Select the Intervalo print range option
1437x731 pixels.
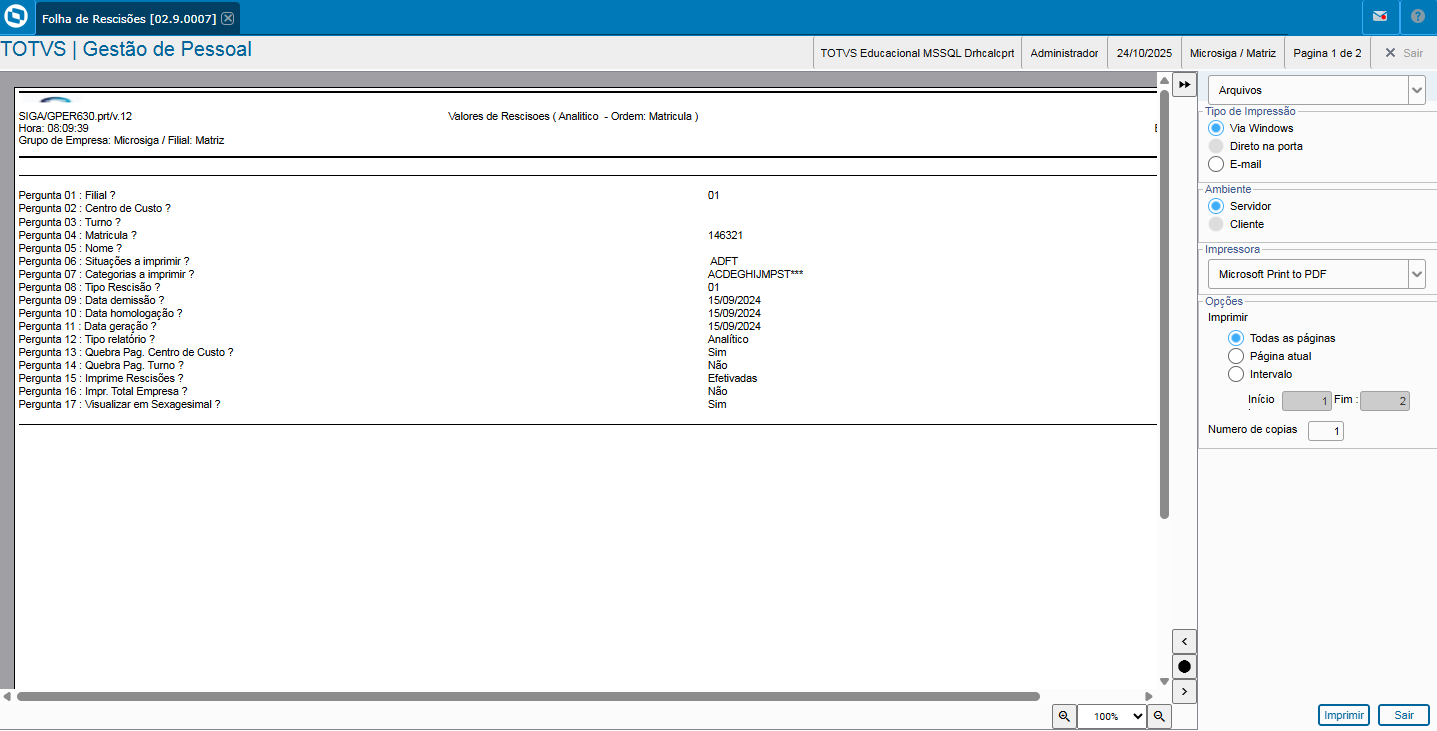tap(1236, 374)
